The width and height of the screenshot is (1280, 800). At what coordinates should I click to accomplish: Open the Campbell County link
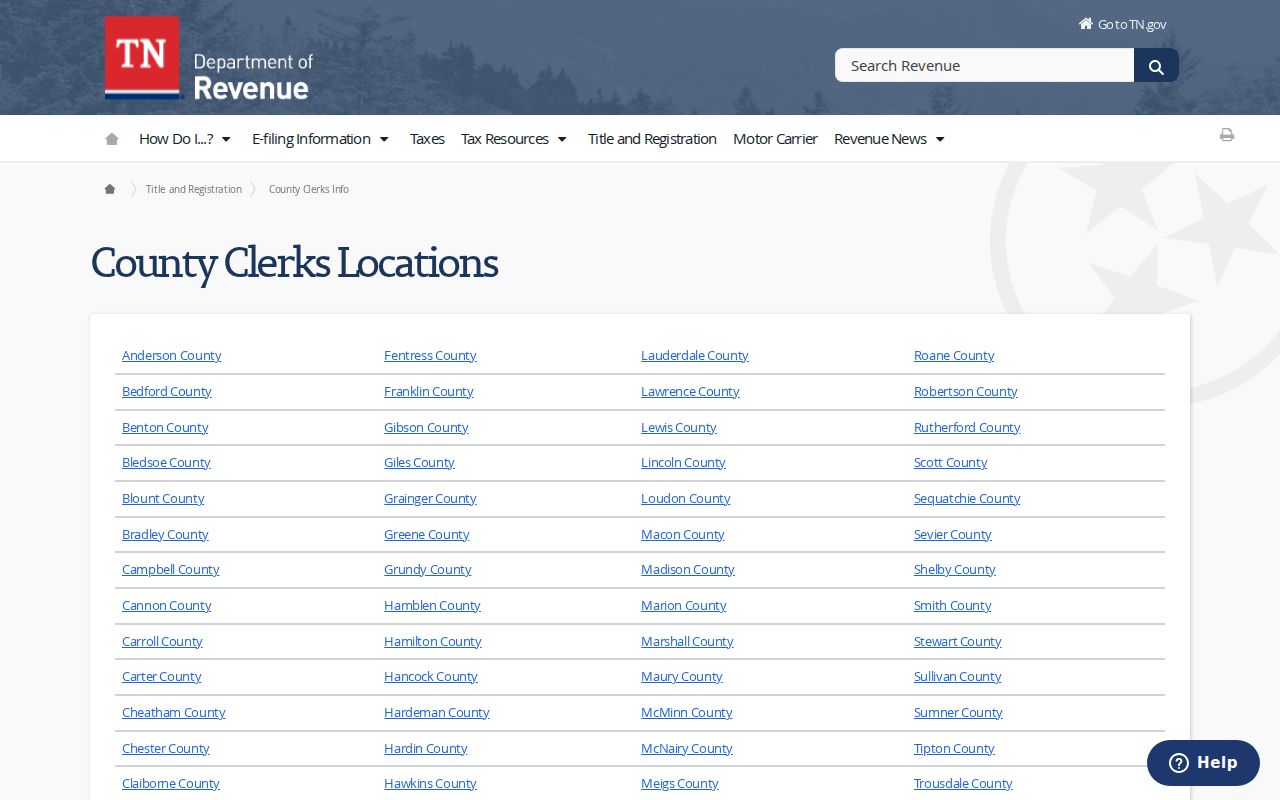click(171, 570)
